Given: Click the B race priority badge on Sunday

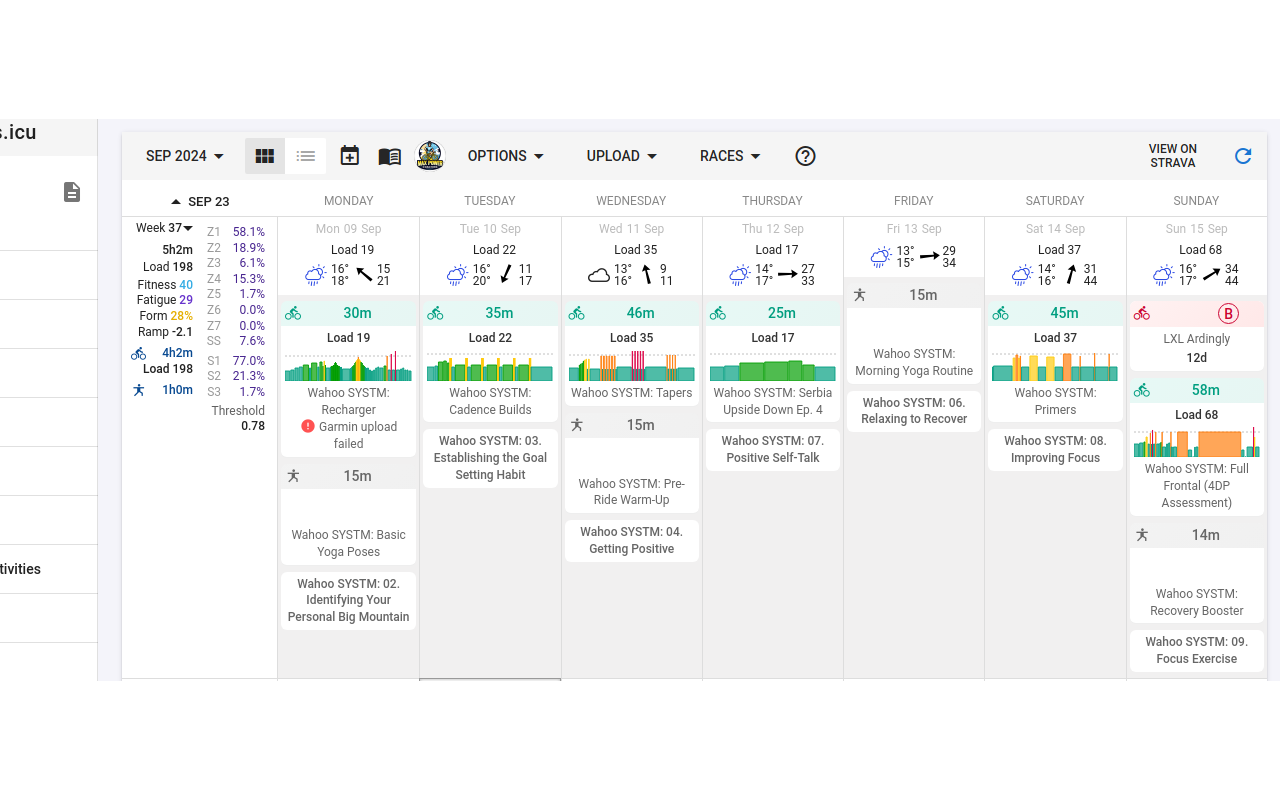Looking at the screenshot, I should pos(1228,314).
